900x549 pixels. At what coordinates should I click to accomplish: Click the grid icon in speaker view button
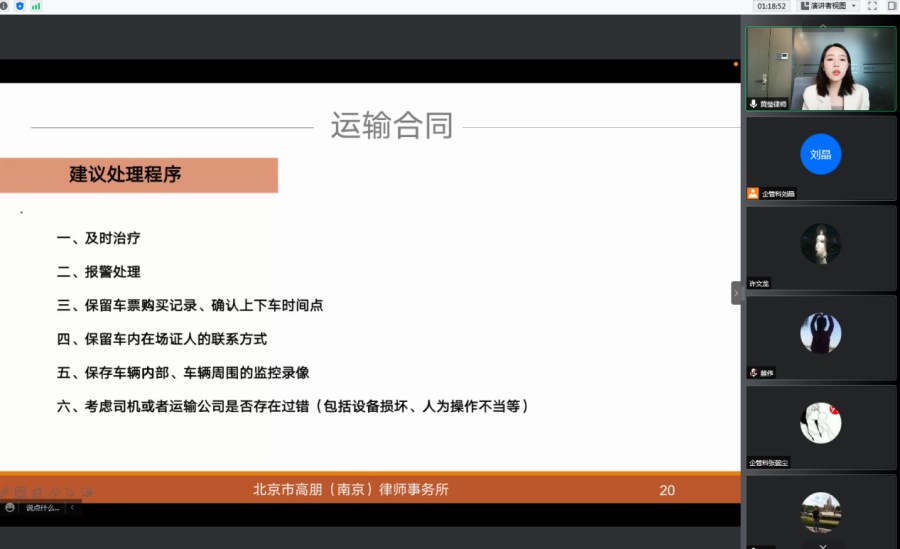pos(805,6)
